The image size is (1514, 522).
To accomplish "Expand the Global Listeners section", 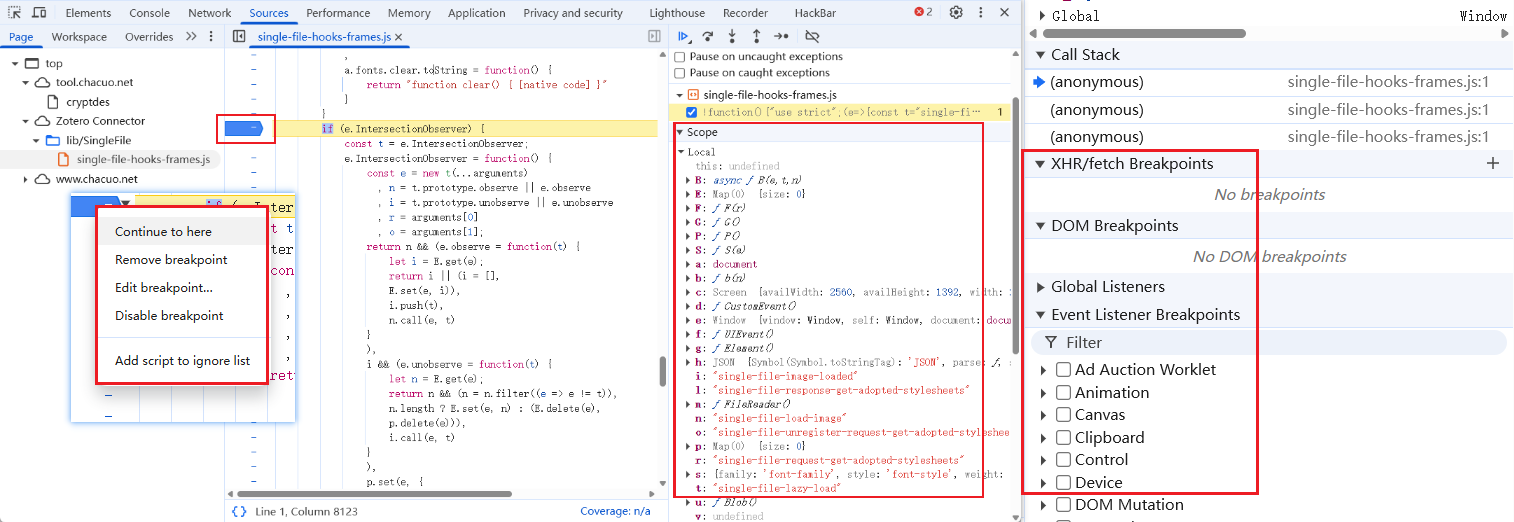I will click(1041, 287).
